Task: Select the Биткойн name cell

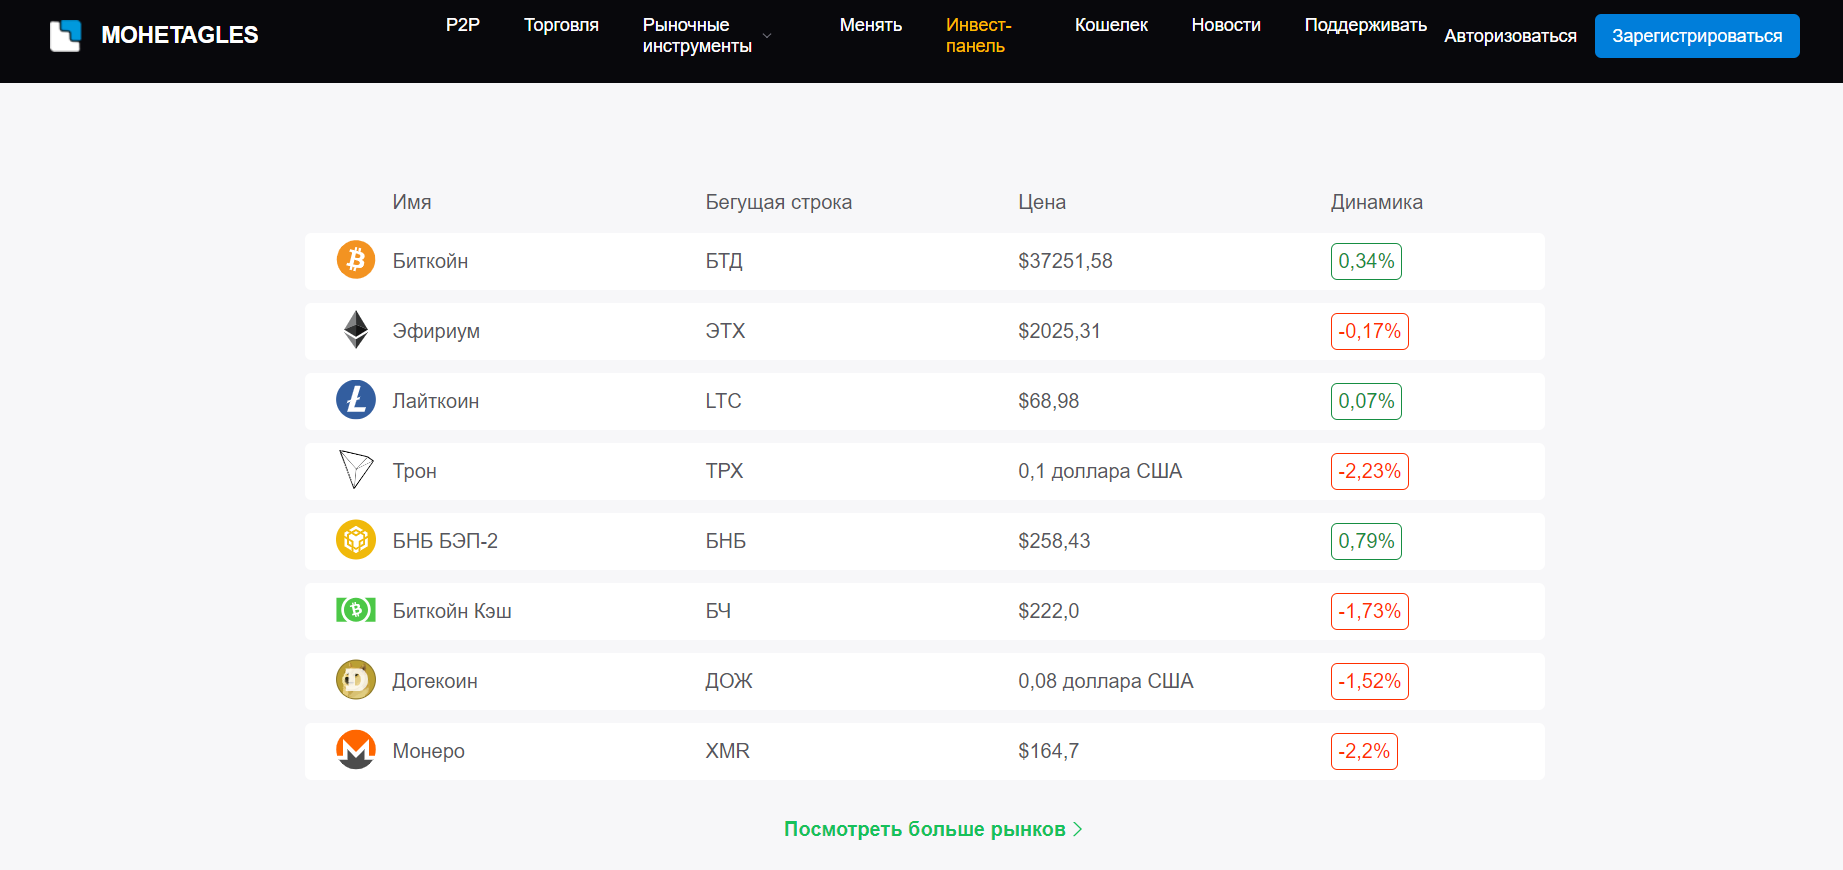Action: click(430, 261)
